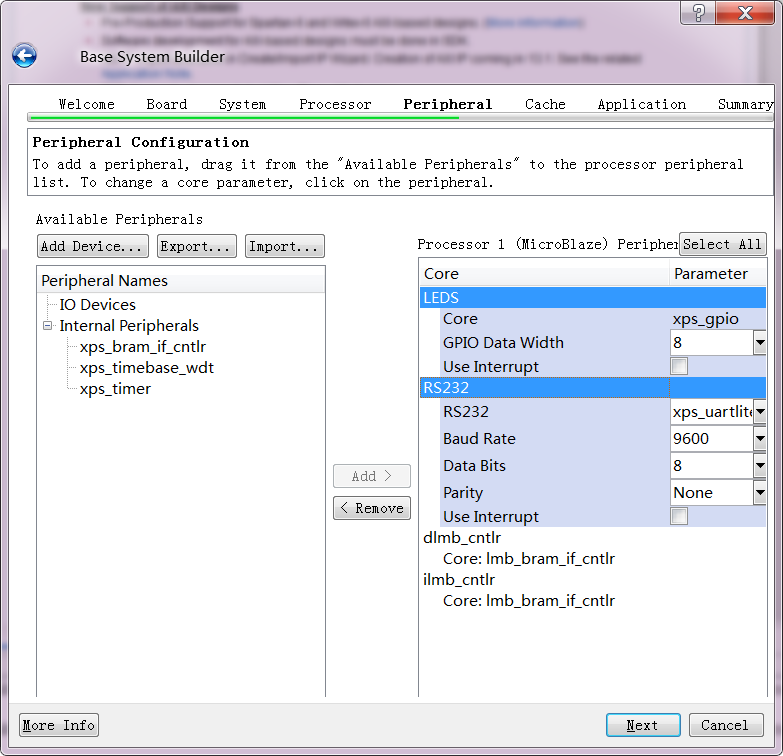This screenshot has width=783, height=756.
Task: Open the Data Bits dropdown
Action: pyautogui.click(x=759, y=465)
